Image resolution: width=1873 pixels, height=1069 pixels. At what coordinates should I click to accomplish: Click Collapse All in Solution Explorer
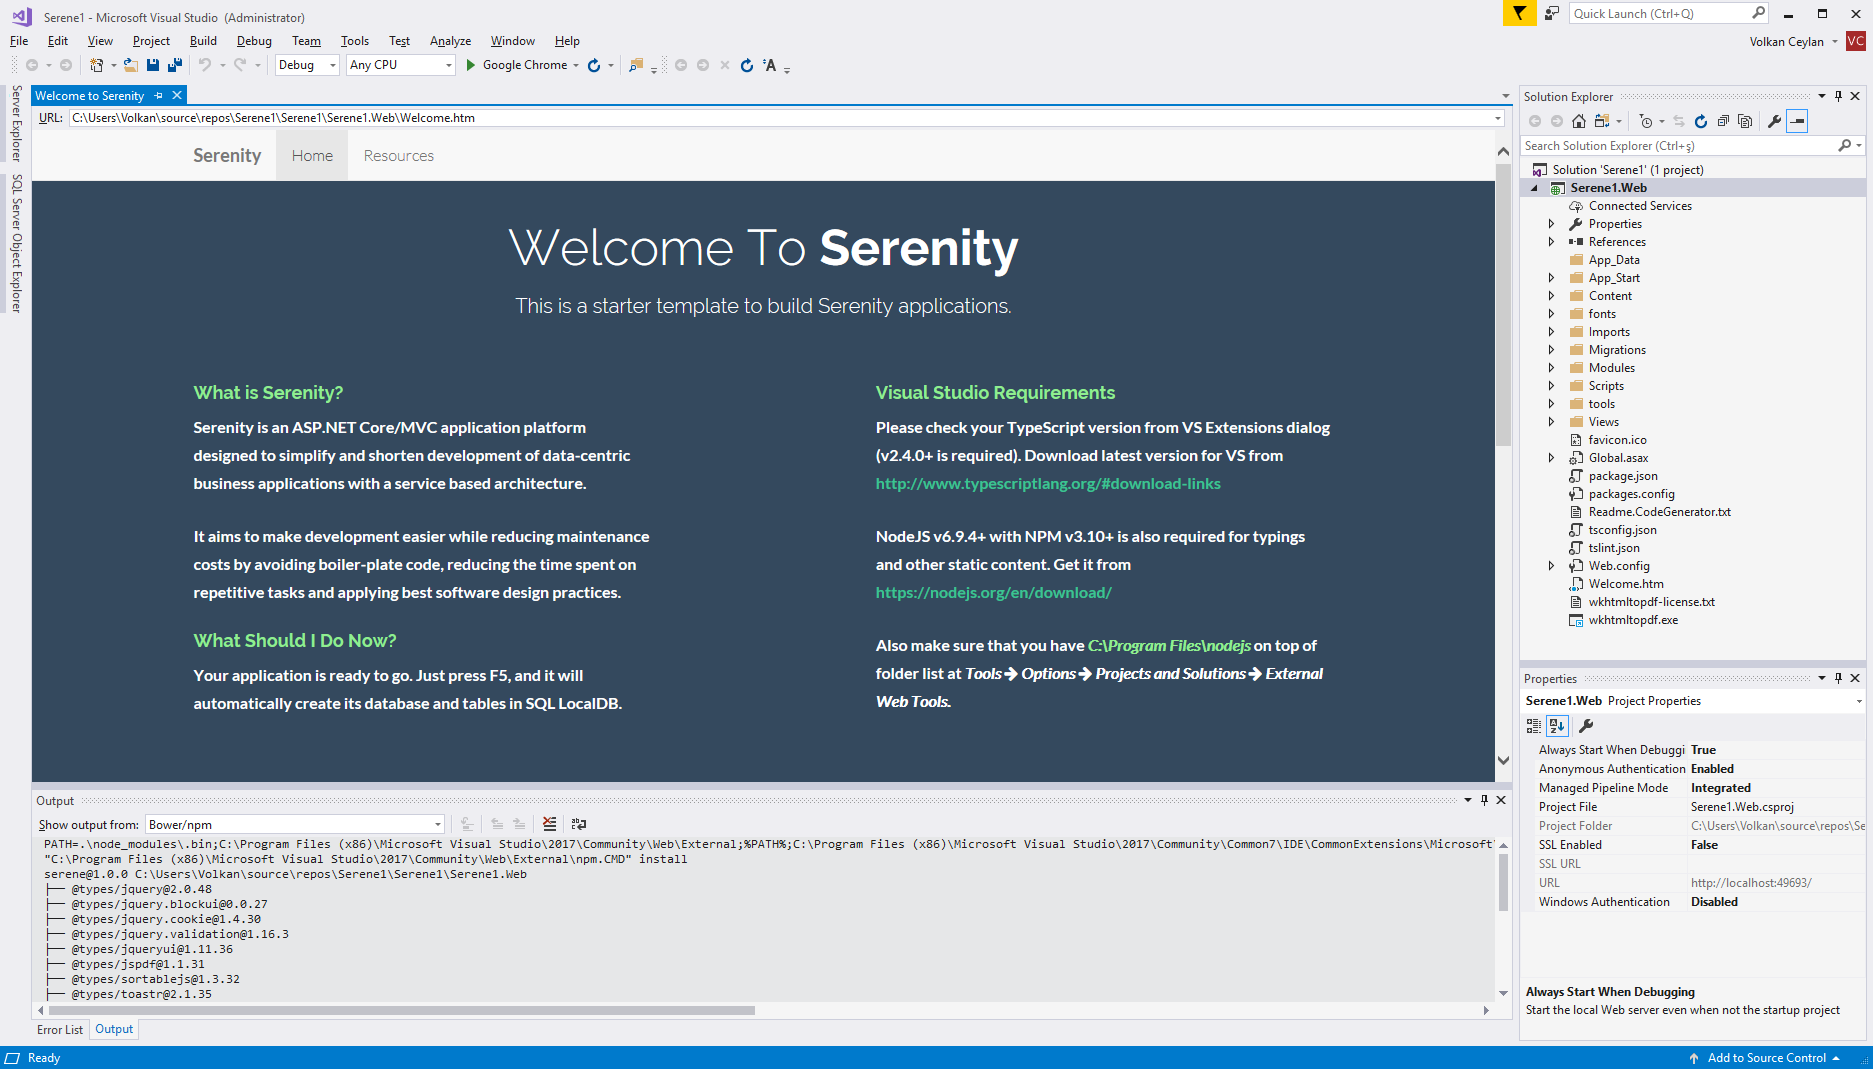pyautogui.click(x=1723, y=121)
